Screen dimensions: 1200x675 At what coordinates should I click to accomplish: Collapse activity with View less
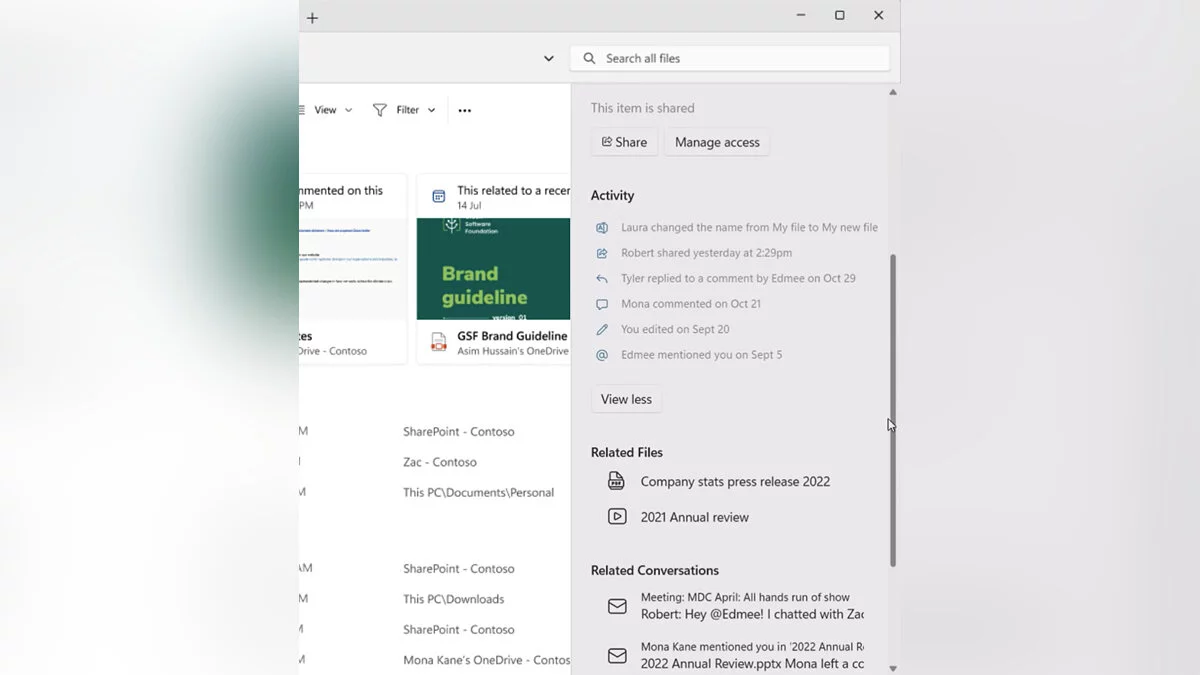pyautogui.click(x=626, y=399)
